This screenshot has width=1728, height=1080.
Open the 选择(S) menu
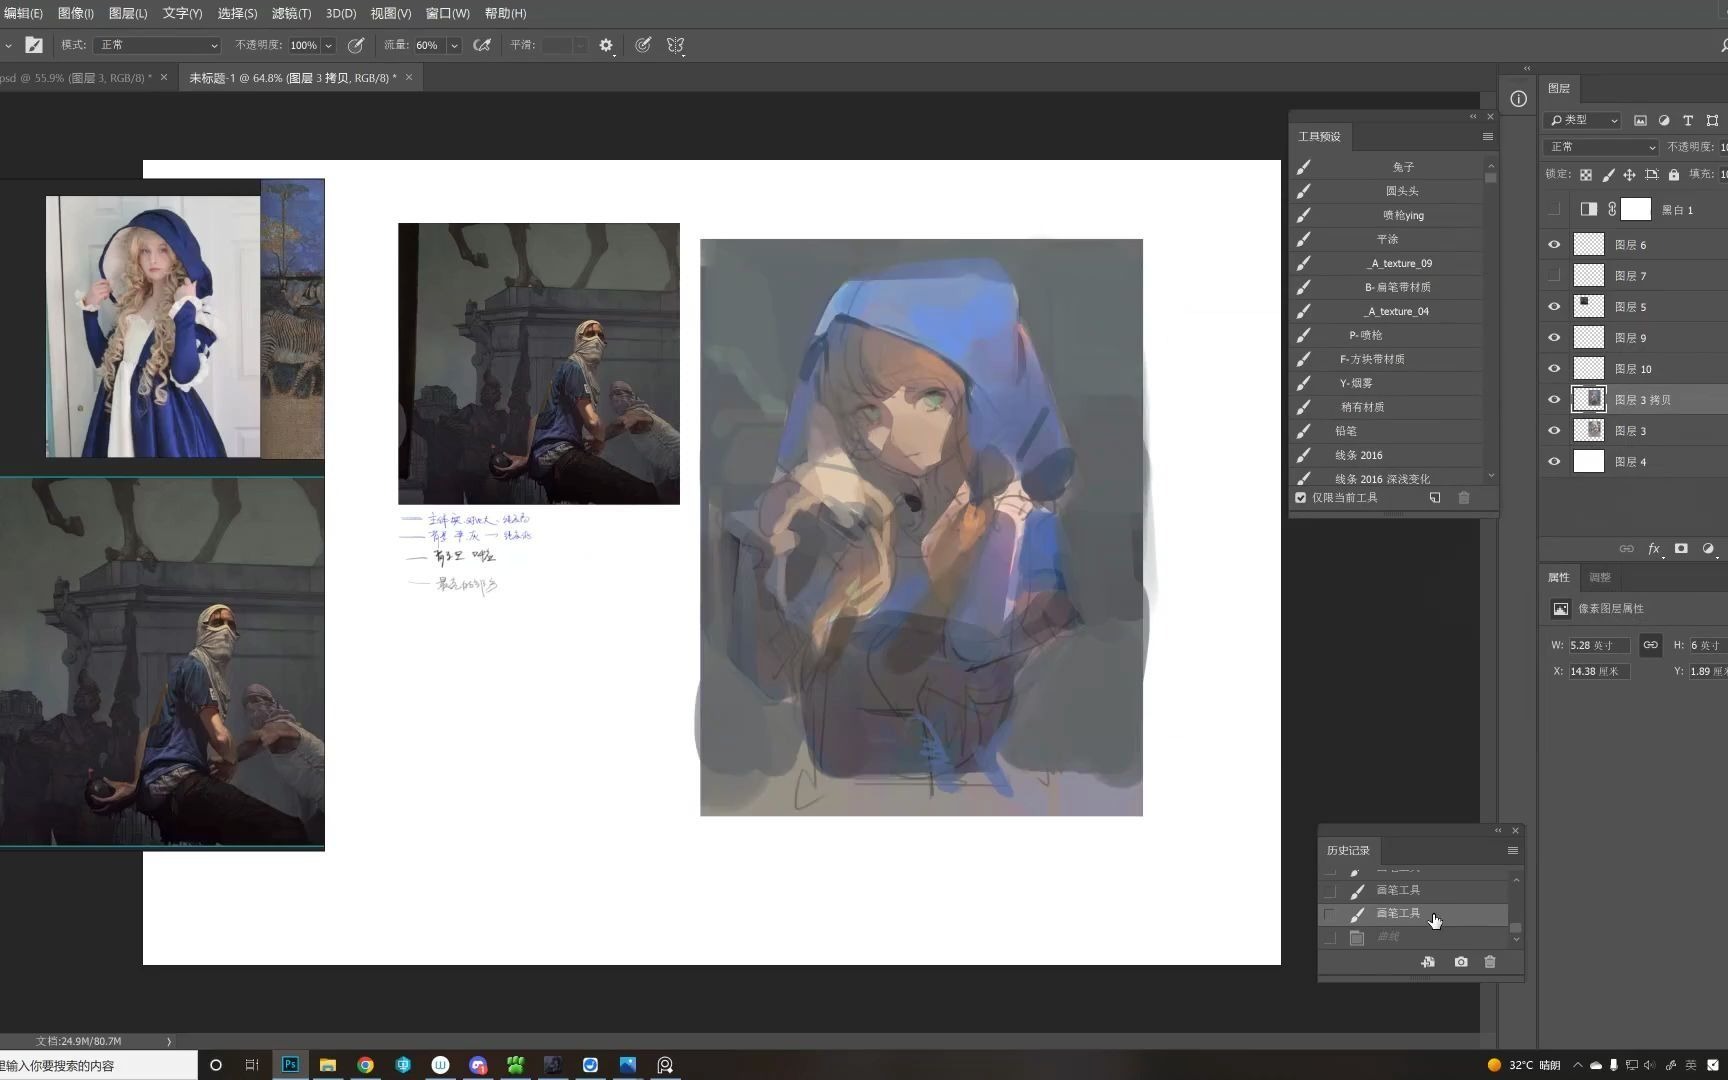pyautogui.click(x=237, y=13)
